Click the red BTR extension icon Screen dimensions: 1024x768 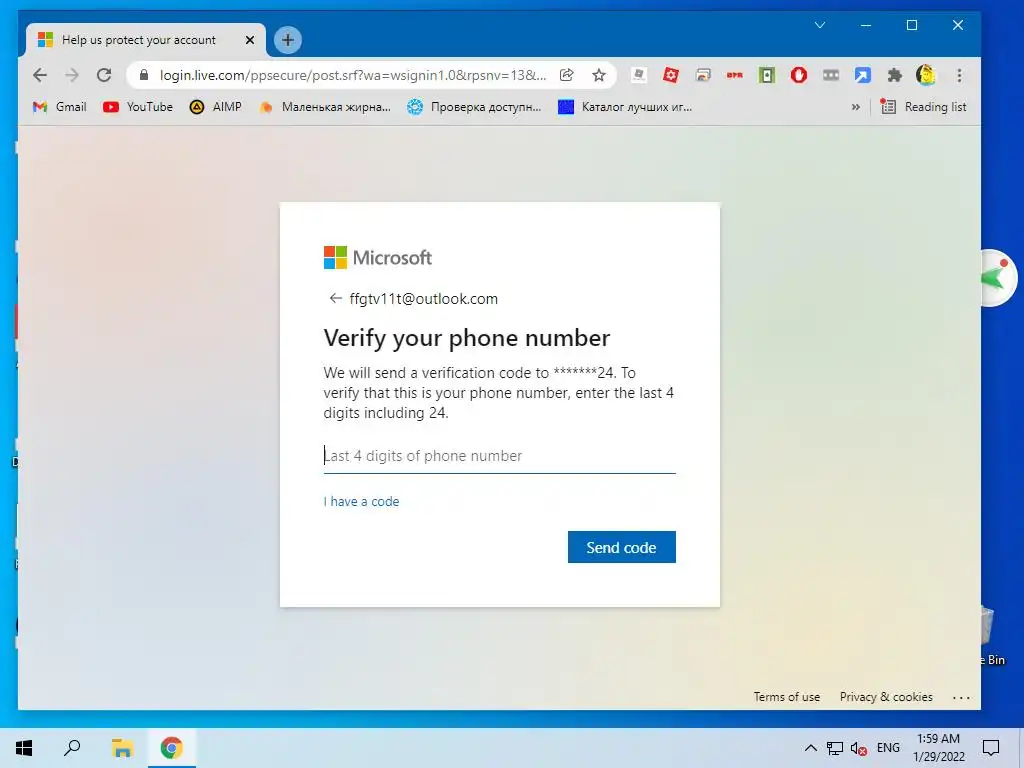(x=735, y=75)
